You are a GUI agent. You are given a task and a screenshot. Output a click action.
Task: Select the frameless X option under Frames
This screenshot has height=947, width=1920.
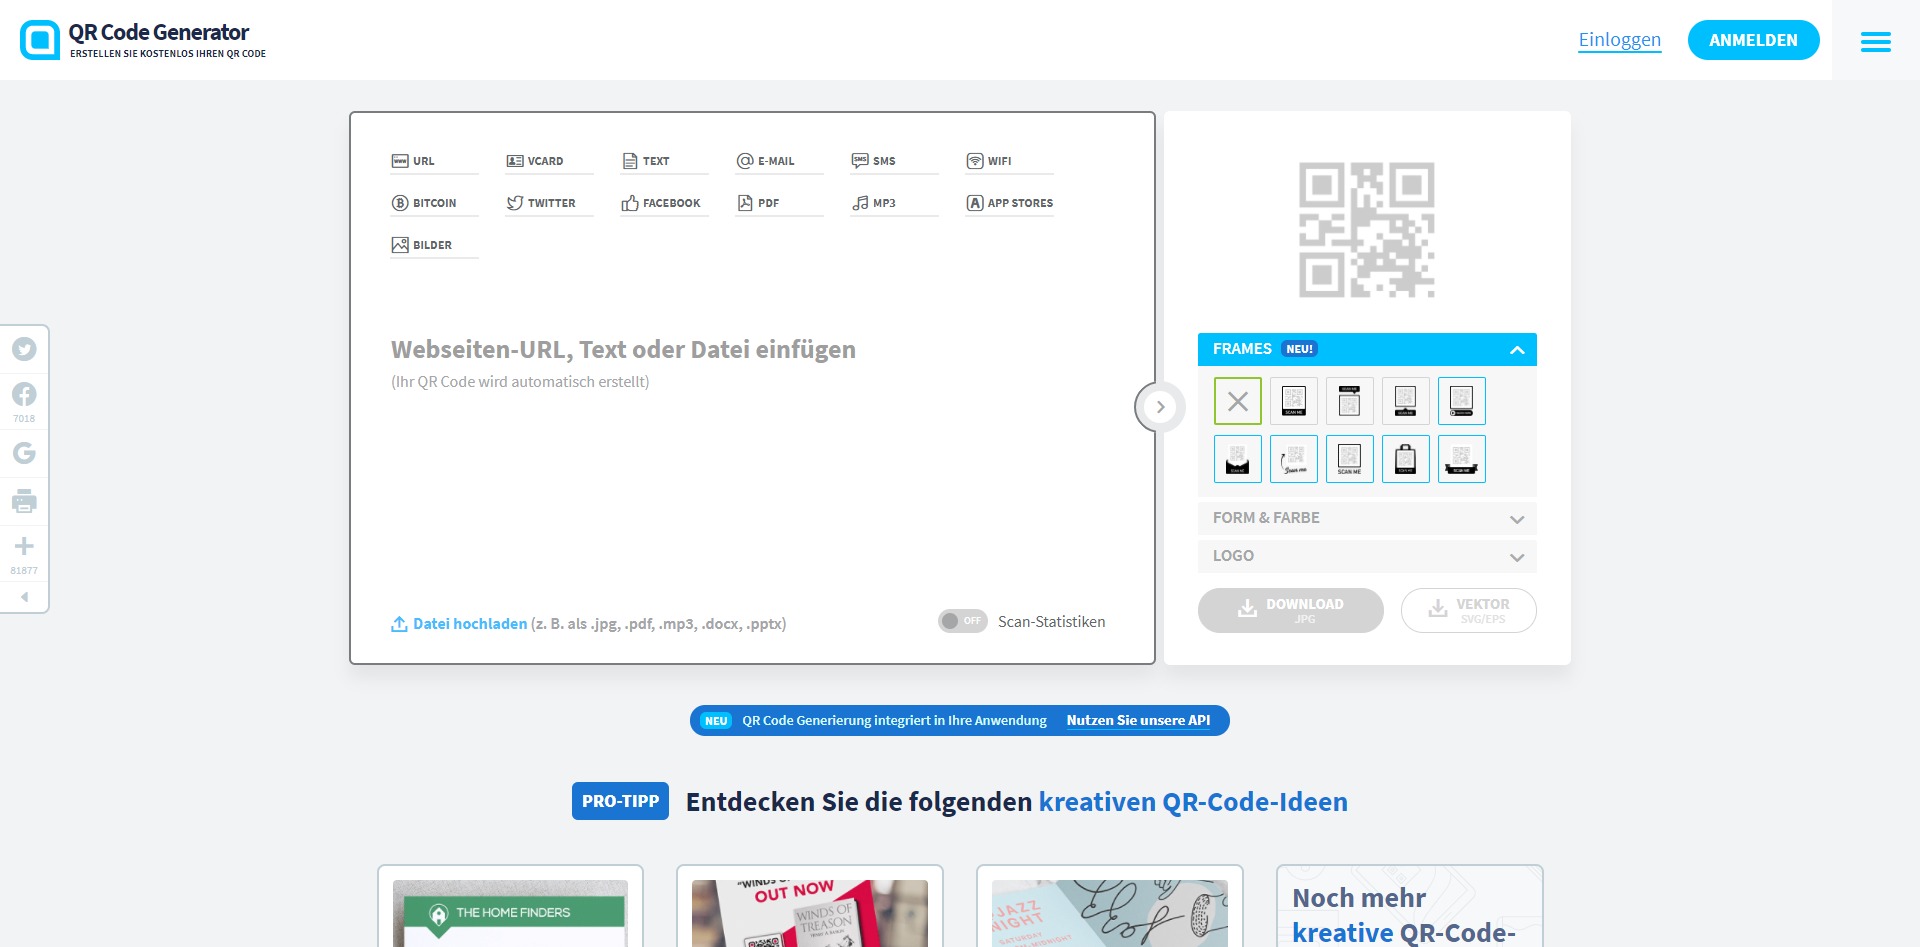(1237, 400)
